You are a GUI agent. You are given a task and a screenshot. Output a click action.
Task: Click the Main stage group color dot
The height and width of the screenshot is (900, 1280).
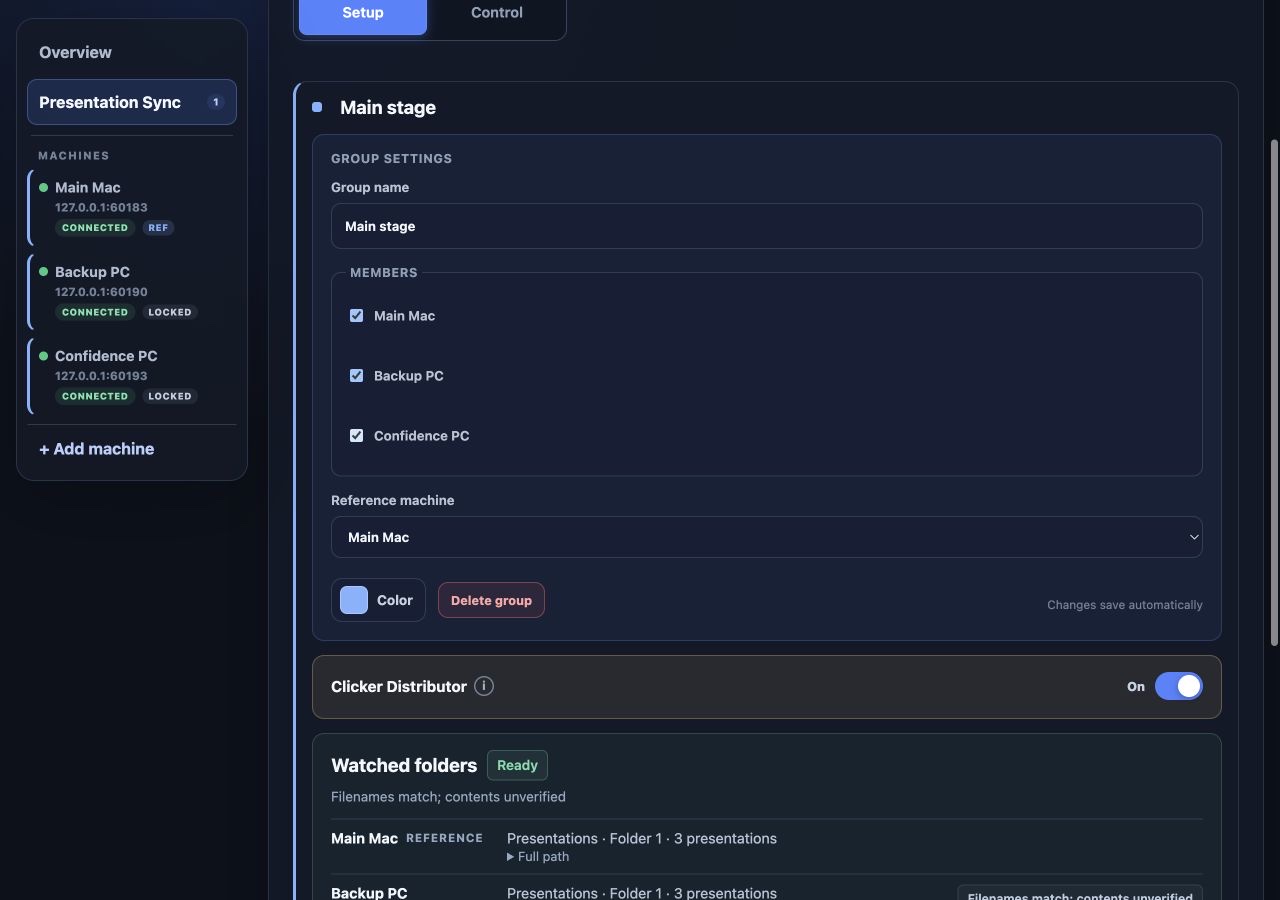click(x=317, y=107)
